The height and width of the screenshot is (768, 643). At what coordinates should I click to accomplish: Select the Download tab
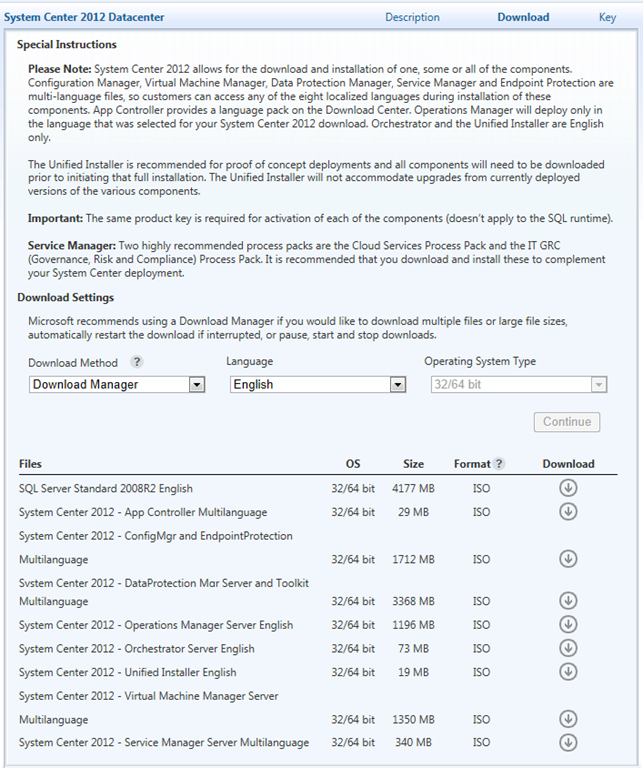(x=523, y=17)
